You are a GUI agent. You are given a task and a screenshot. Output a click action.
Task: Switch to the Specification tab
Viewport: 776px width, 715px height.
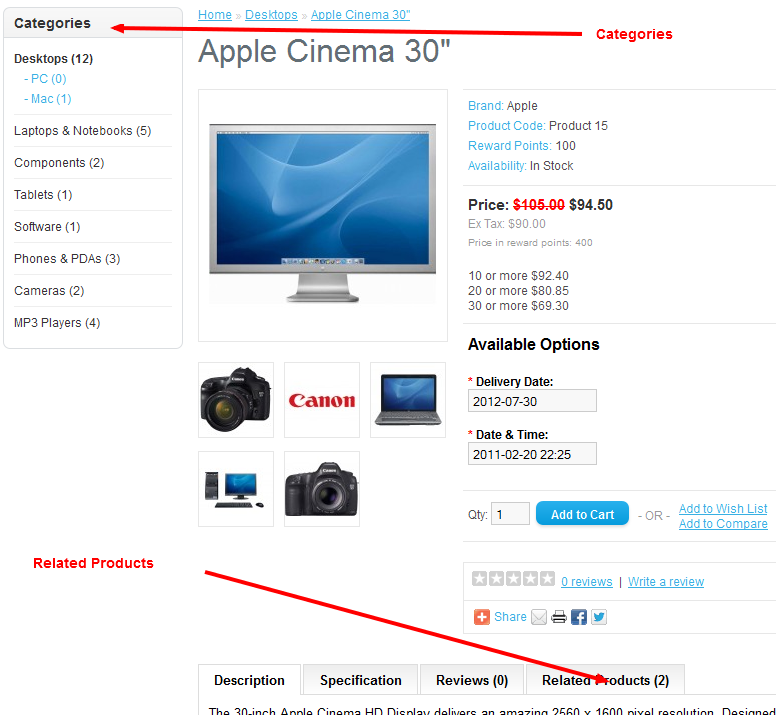point(360,680)
